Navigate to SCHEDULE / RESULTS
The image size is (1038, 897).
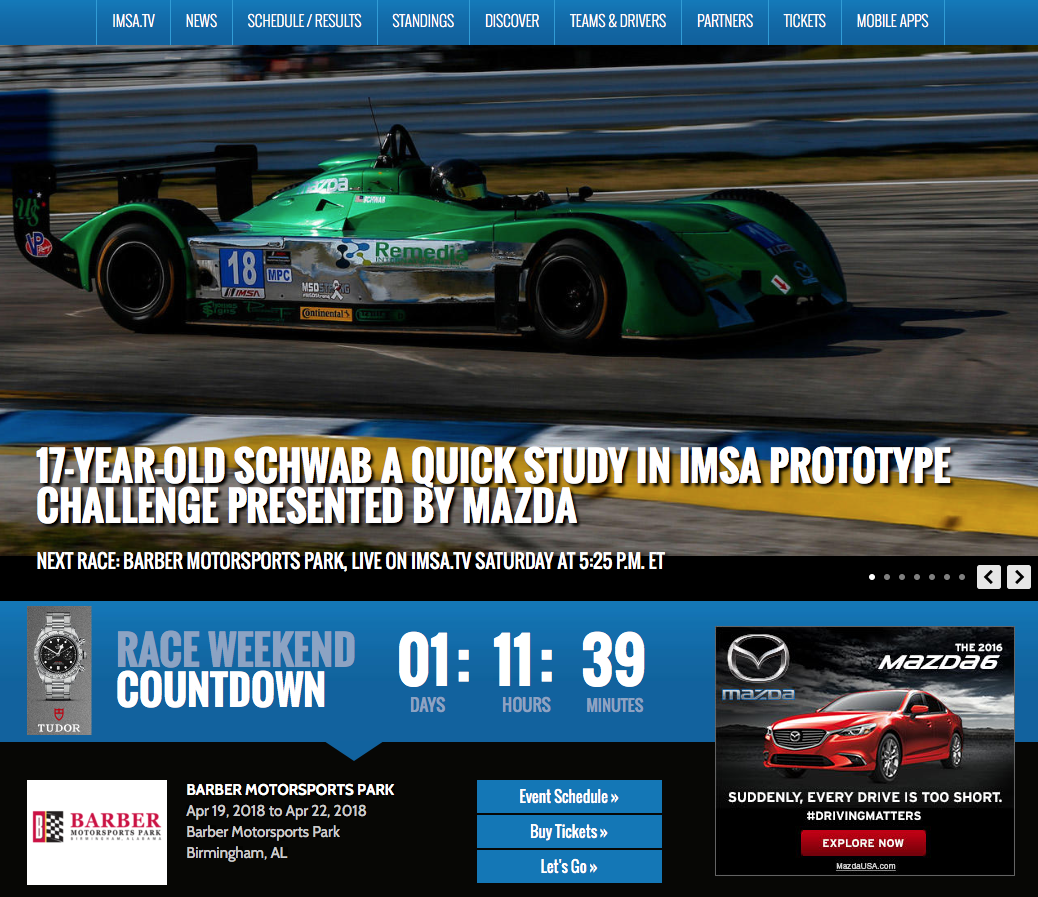click(304, 21)
